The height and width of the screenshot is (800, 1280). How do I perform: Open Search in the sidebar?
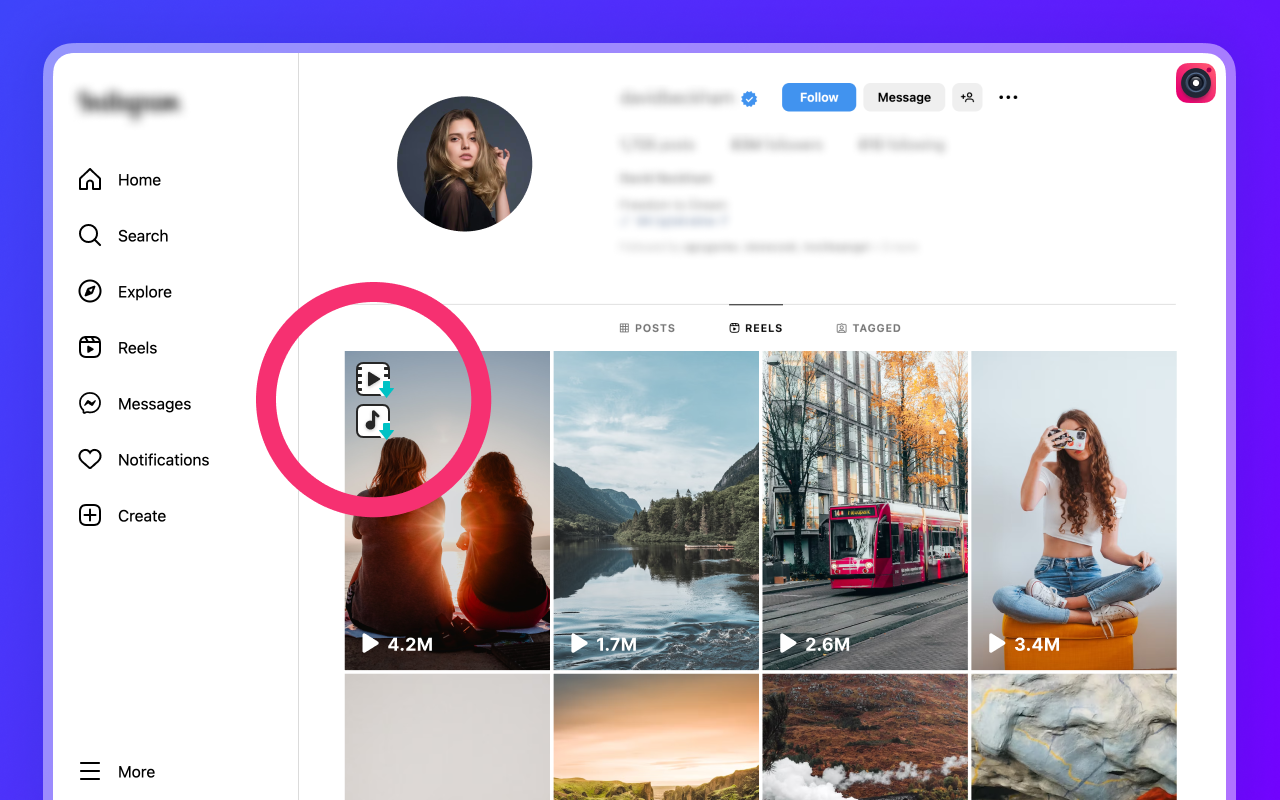point(124,236)
